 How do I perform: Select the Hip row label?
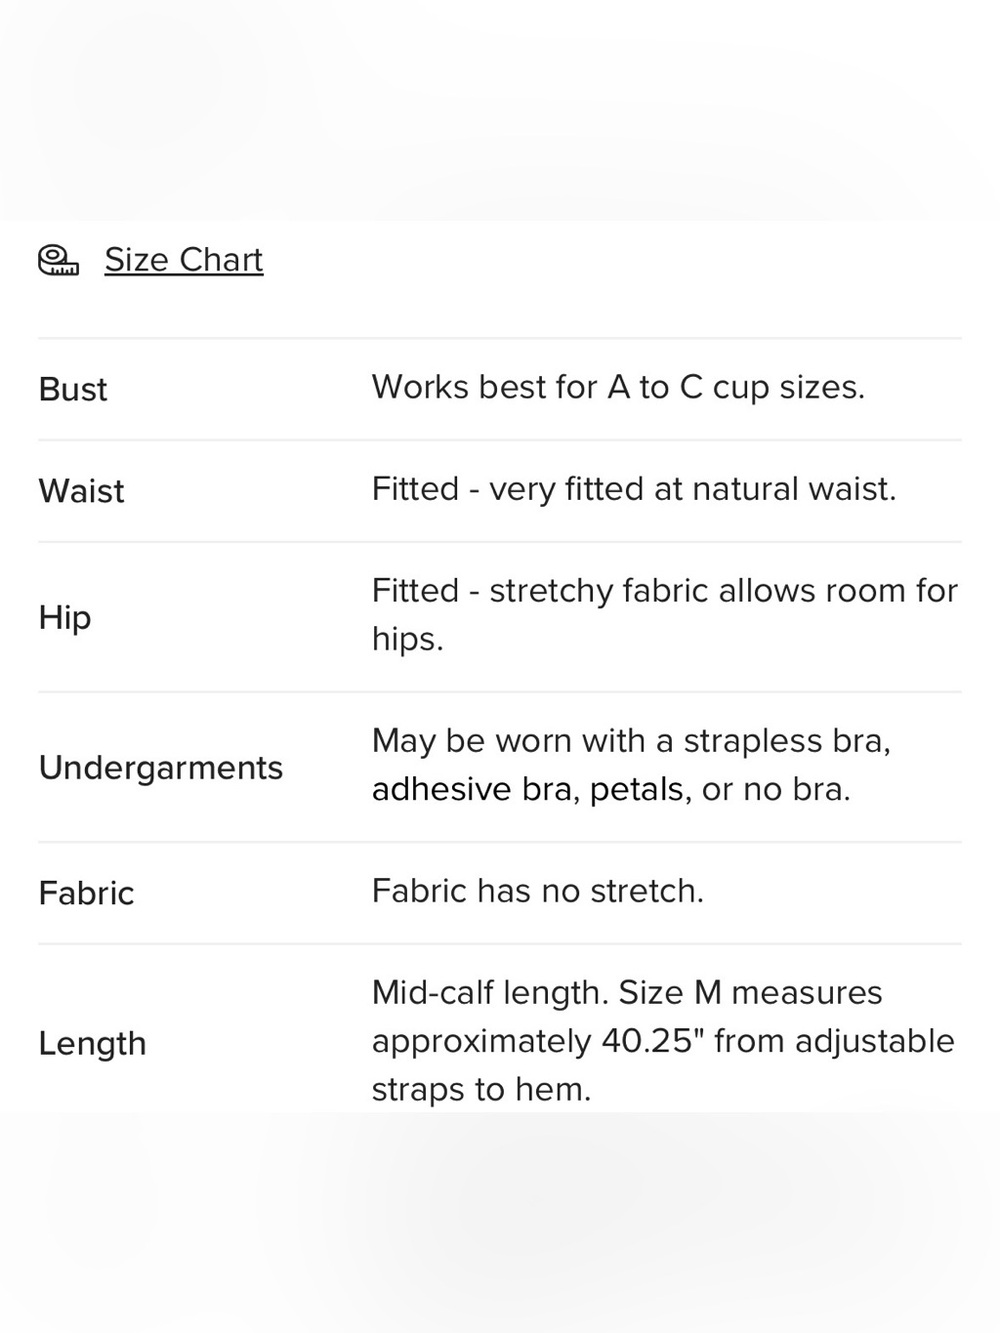tap(65, 617)
